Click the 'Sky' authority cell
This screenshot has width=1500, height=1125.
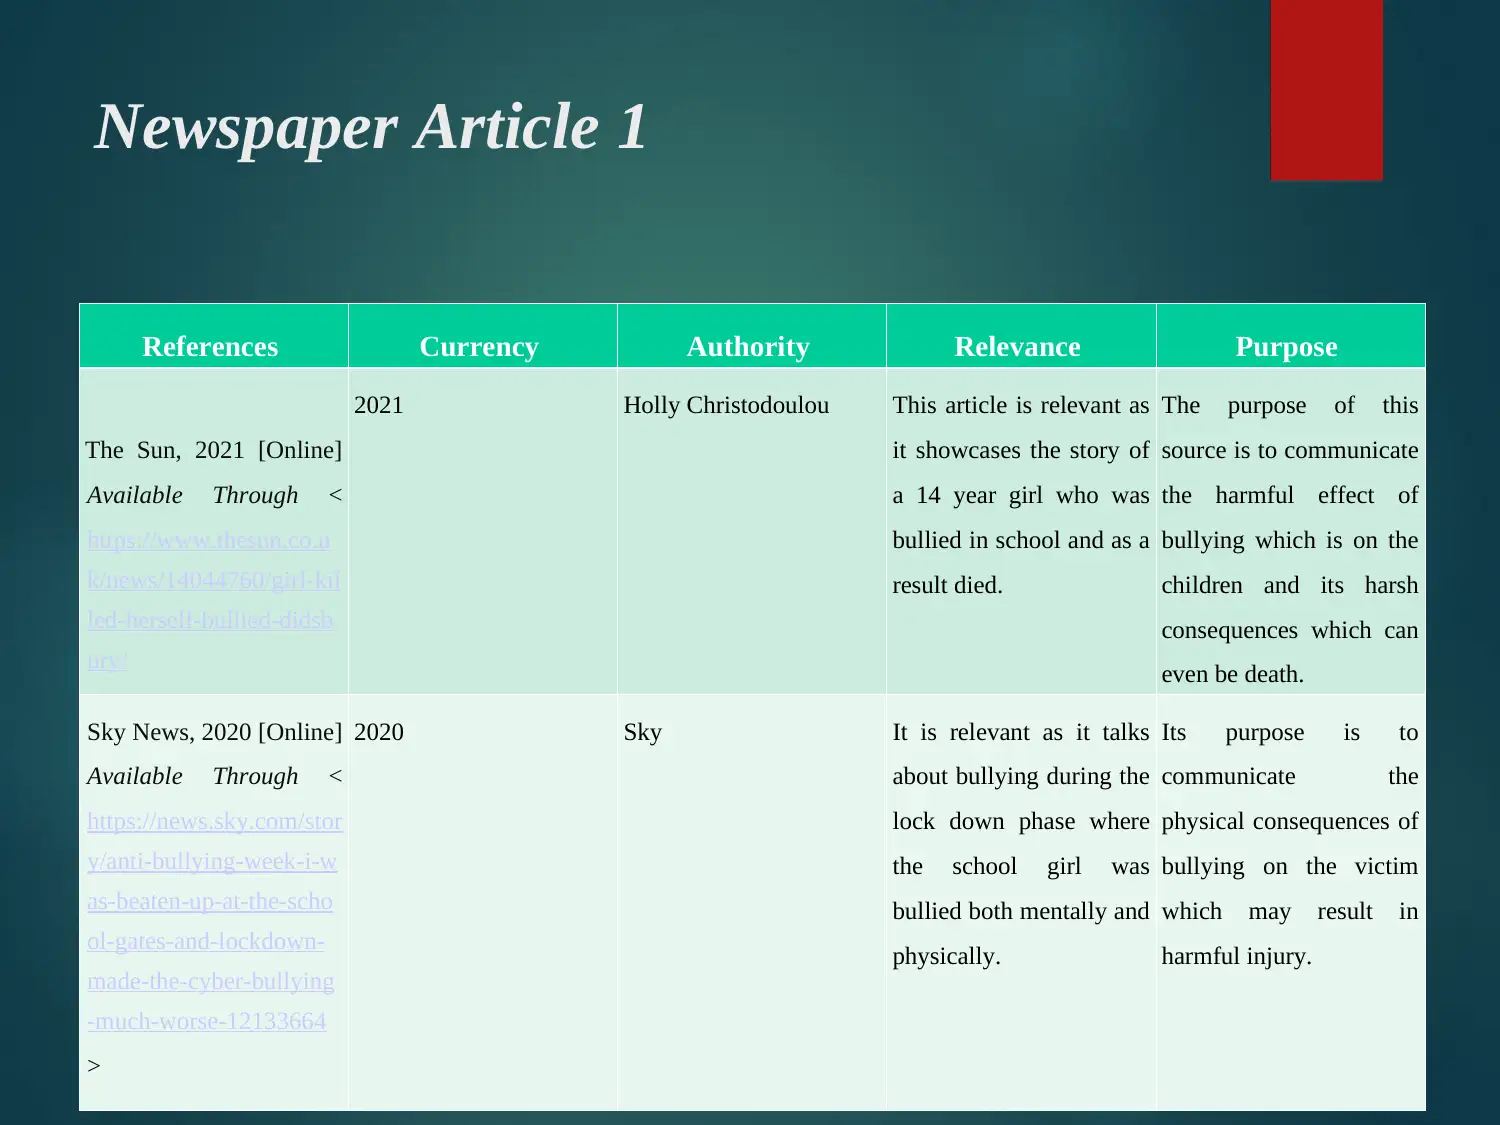[752, 902]
